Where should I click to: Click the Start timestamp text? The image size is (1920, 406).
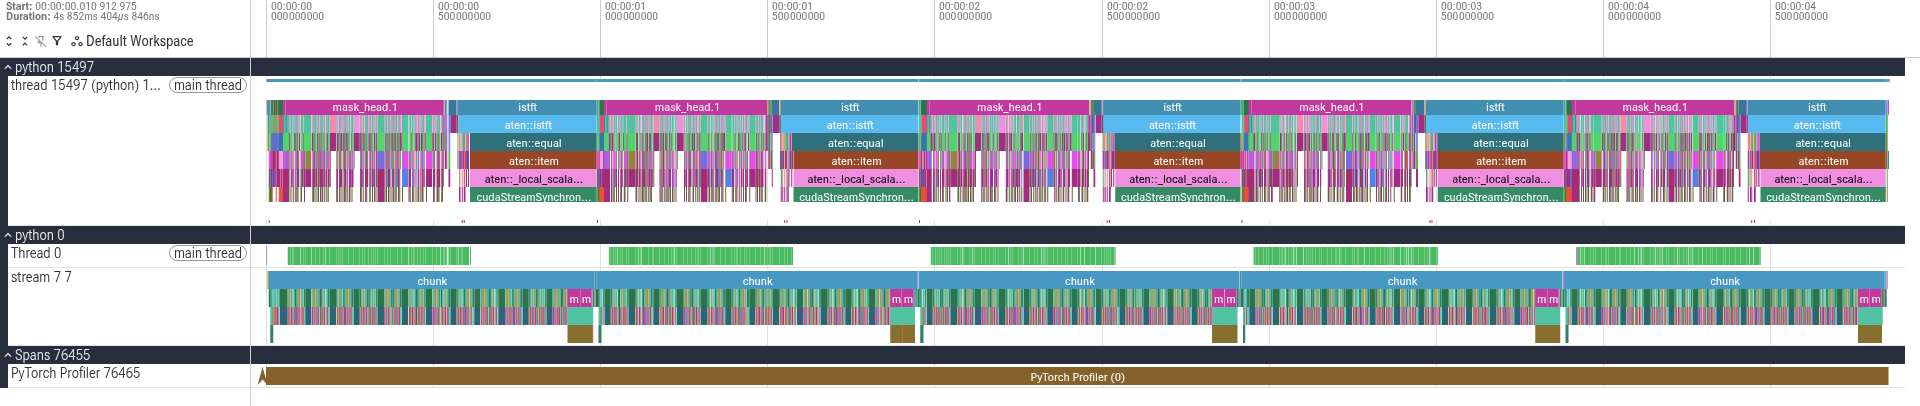click(x=71, y=6)
